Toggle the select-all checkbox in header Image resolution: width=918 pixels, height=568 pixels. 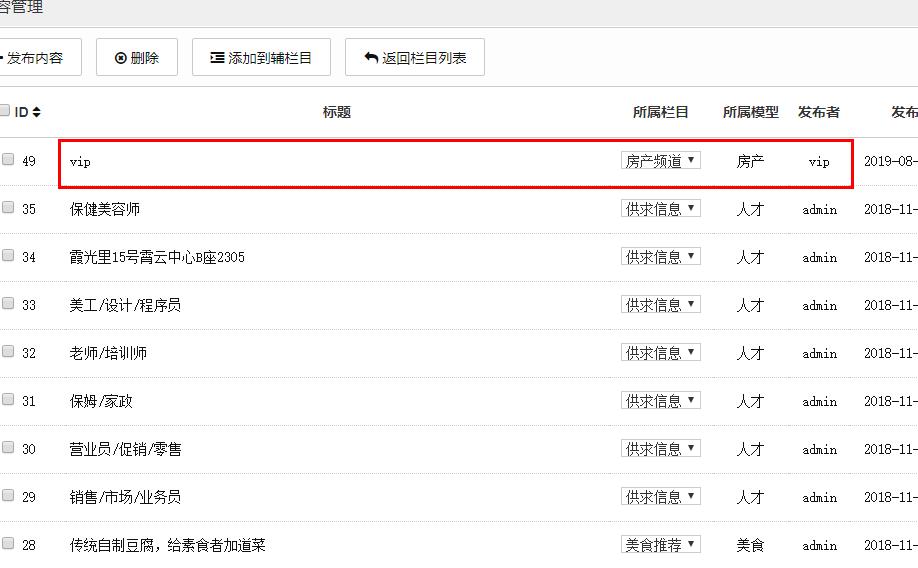[x=5, y=111]
